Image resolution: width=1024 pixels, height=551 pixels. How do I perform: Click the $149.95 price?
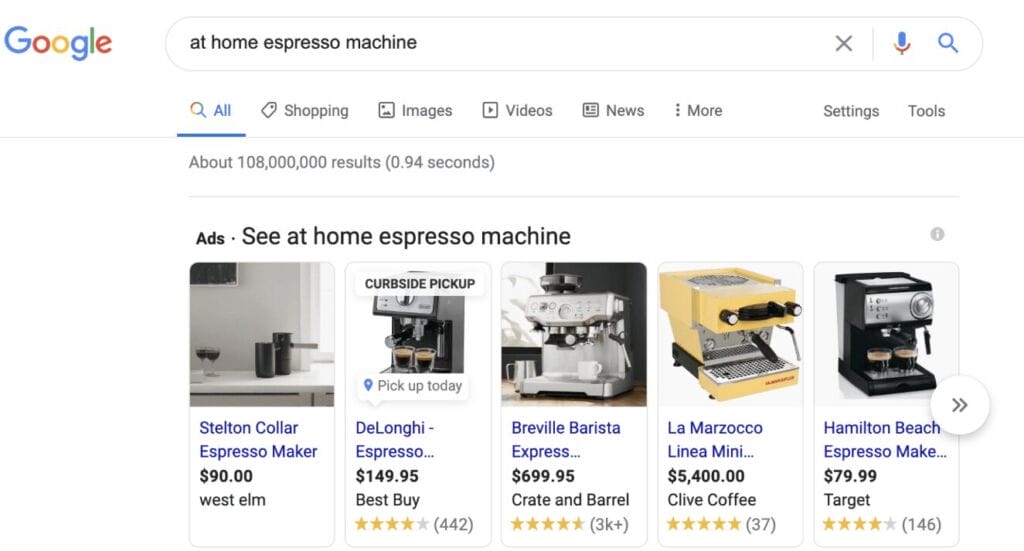coord(387,476)
